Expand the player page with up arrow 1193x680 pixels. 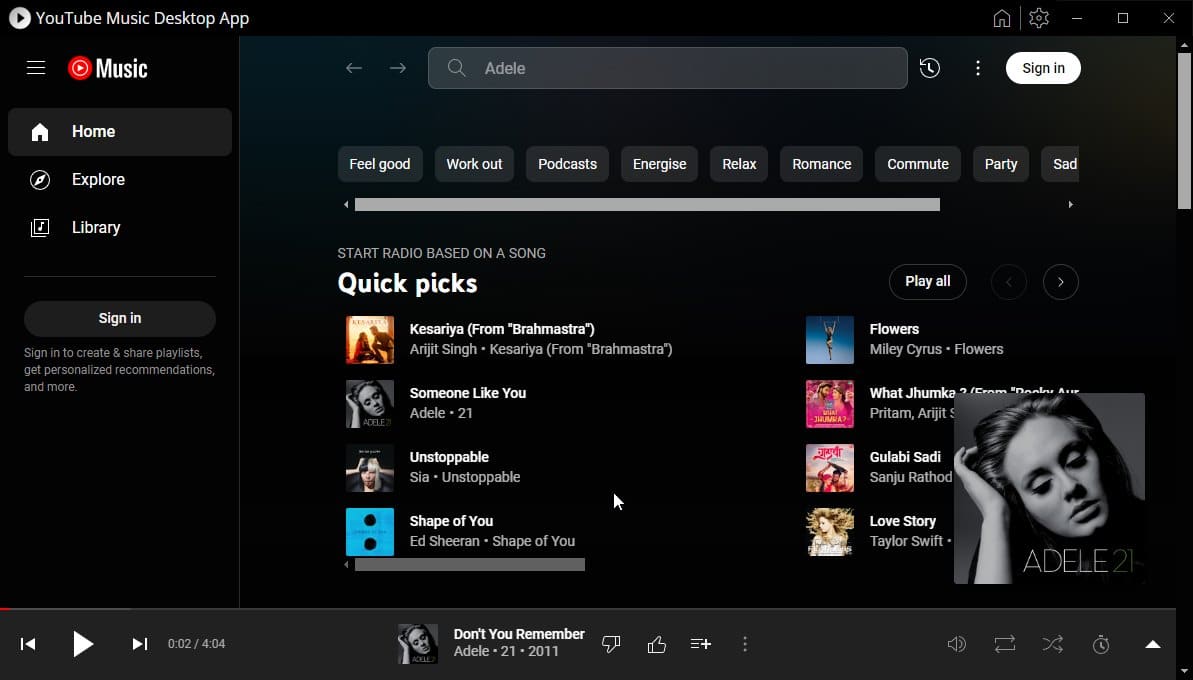1153,644
